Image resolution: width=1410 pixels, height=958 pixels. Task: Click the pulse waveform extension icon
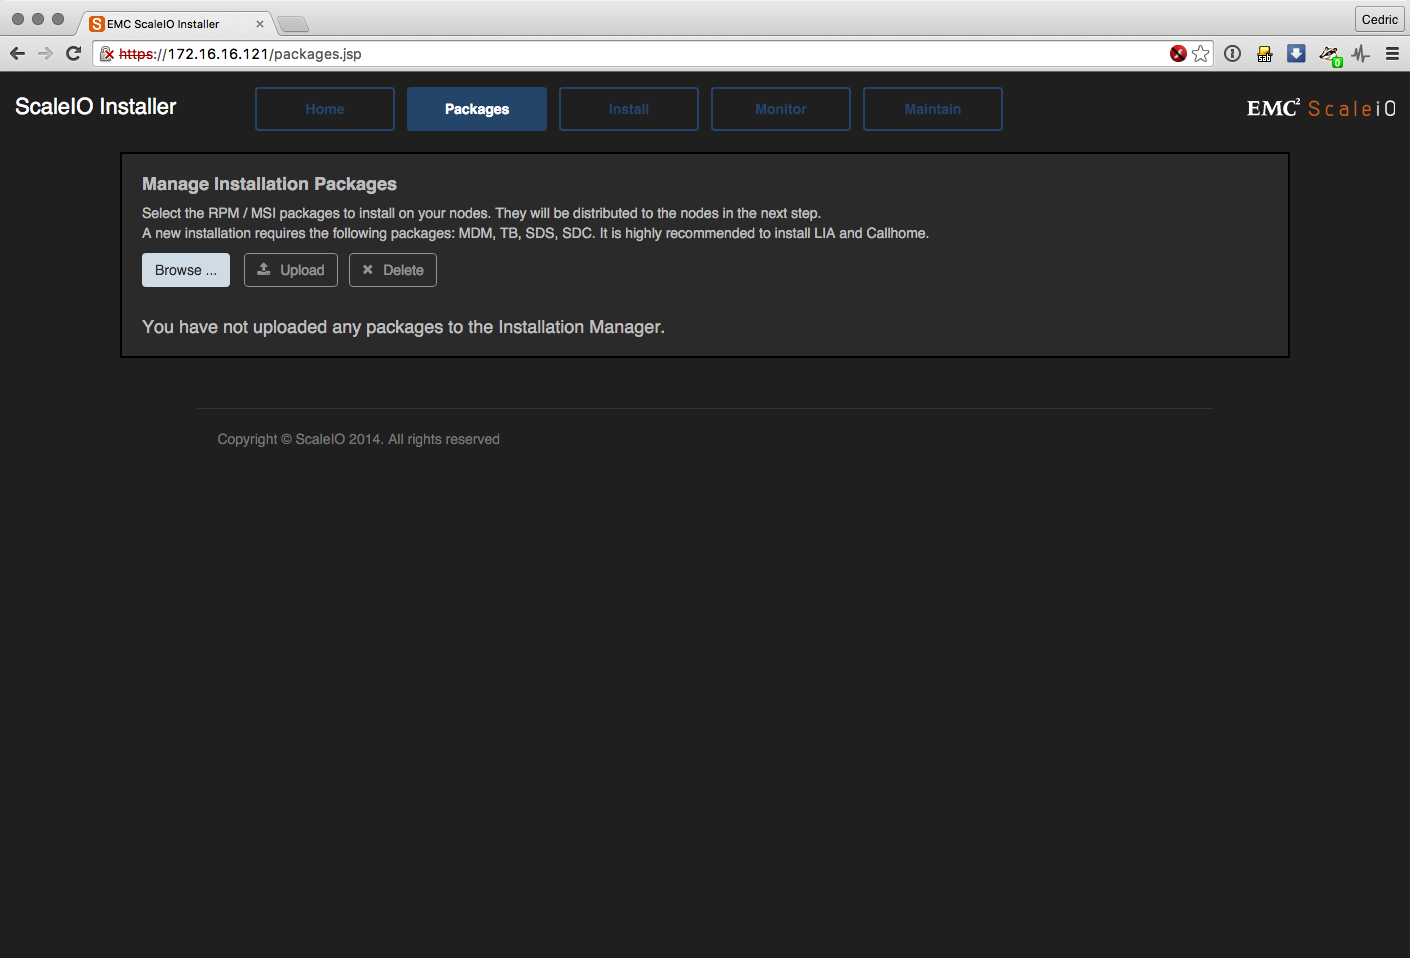pyautogui.click(x=1361, y=54)
